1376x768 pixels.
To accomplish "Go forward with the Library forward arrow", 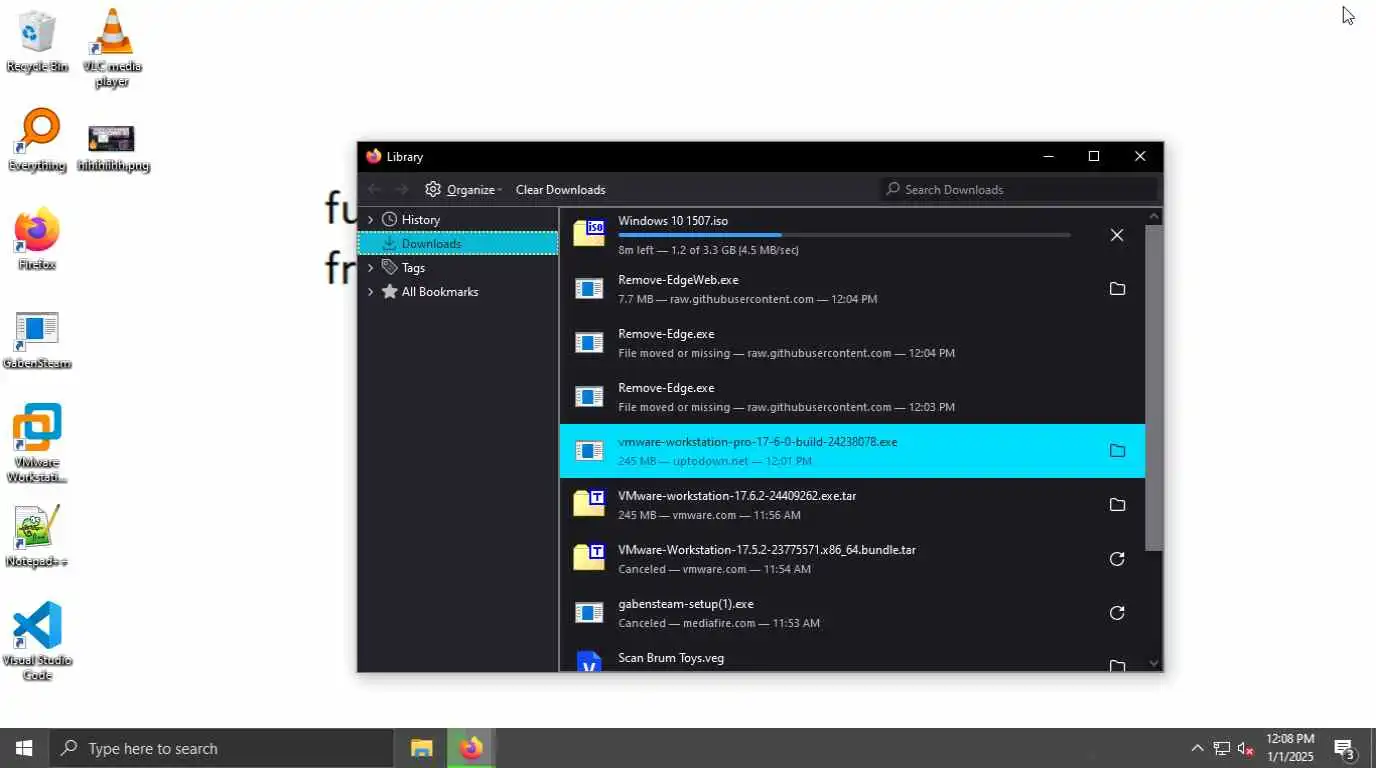I will tap(401, 189).
